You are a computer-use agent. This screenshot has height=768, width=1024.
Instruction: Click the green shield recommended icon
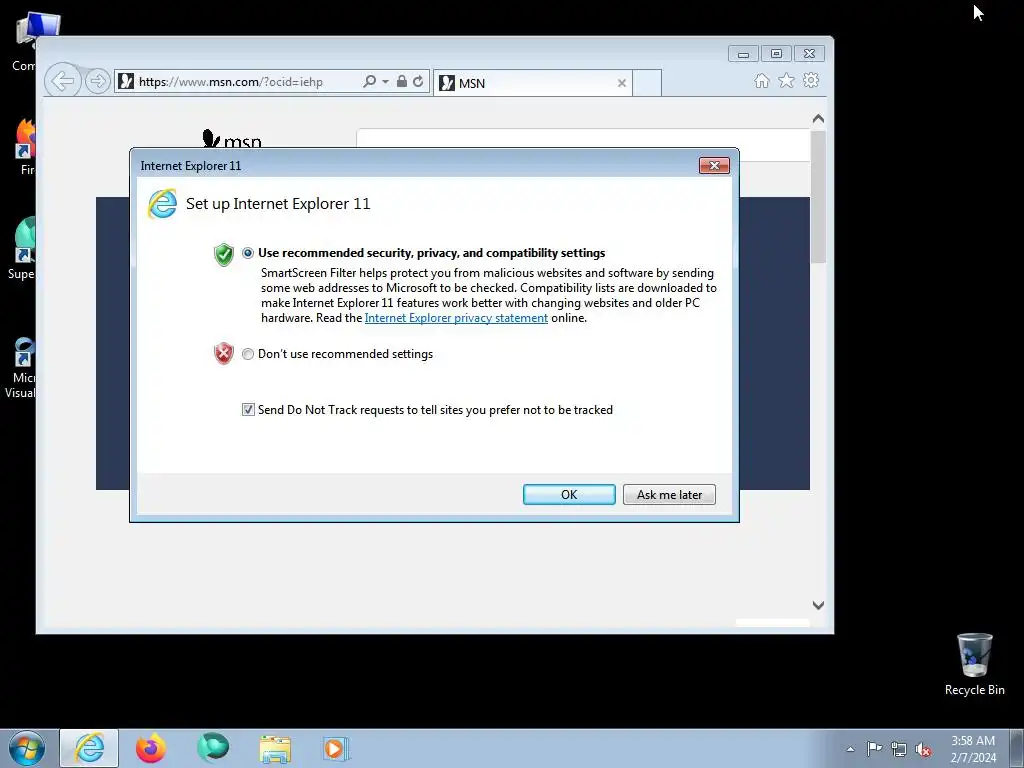223,254
